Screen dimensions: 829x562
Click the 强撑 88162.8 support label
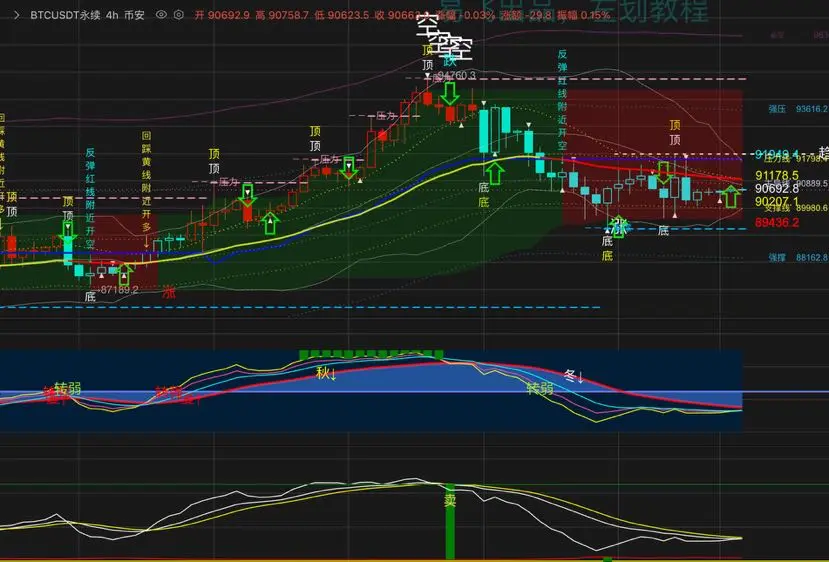[798, 257]
